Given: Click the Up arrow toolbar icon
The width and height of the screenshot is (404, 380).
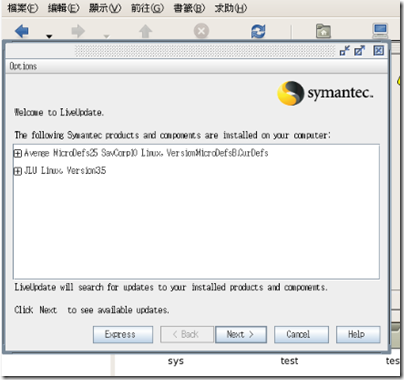Looking at the screenshot, I should 145,31.
